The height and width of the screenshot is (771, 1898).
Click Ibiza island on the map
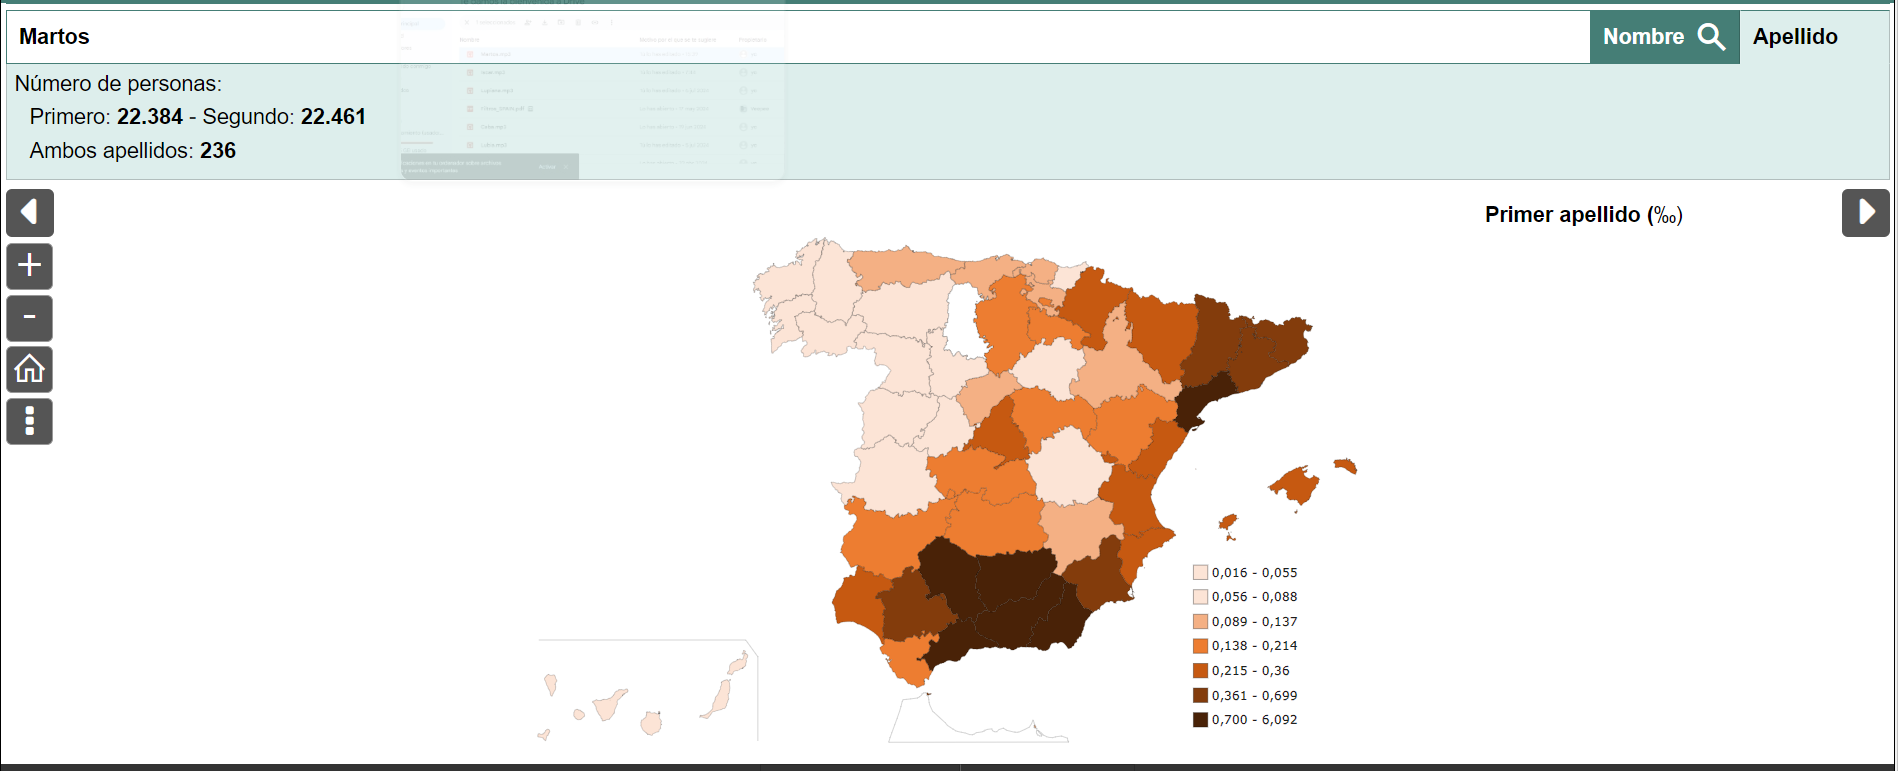(x=1228, y=523)
